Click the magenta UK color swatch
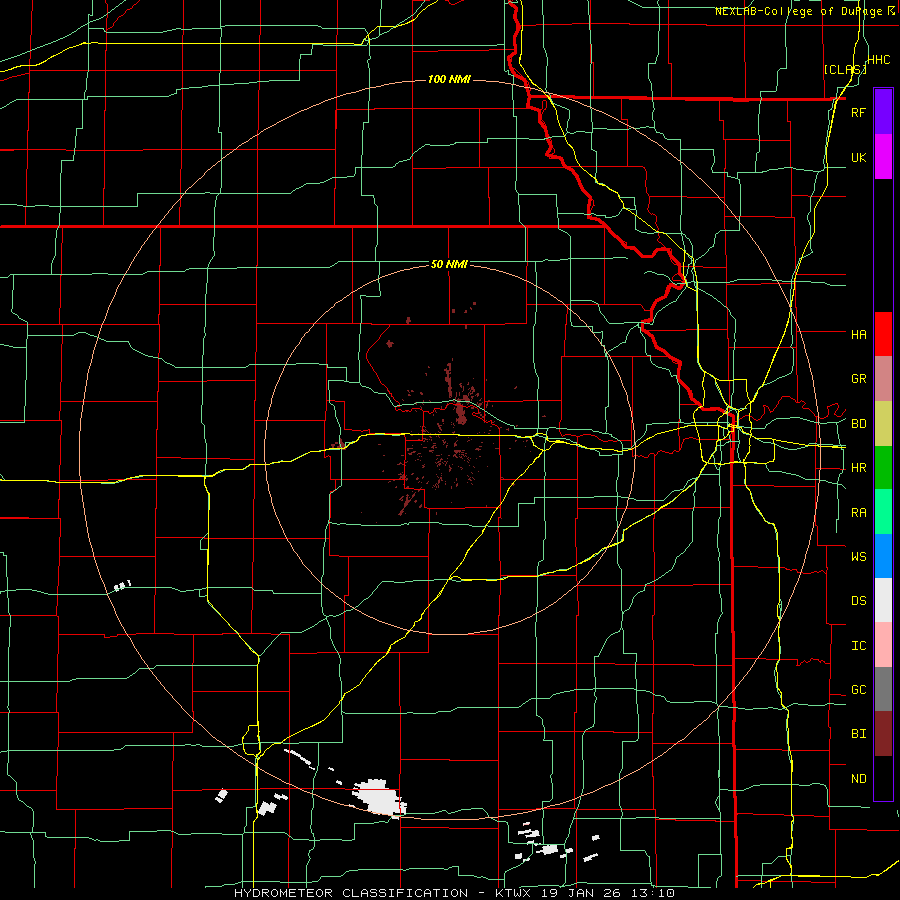This screenshot has width=900, height=900. pyautogui.click(x=883, y=157)
